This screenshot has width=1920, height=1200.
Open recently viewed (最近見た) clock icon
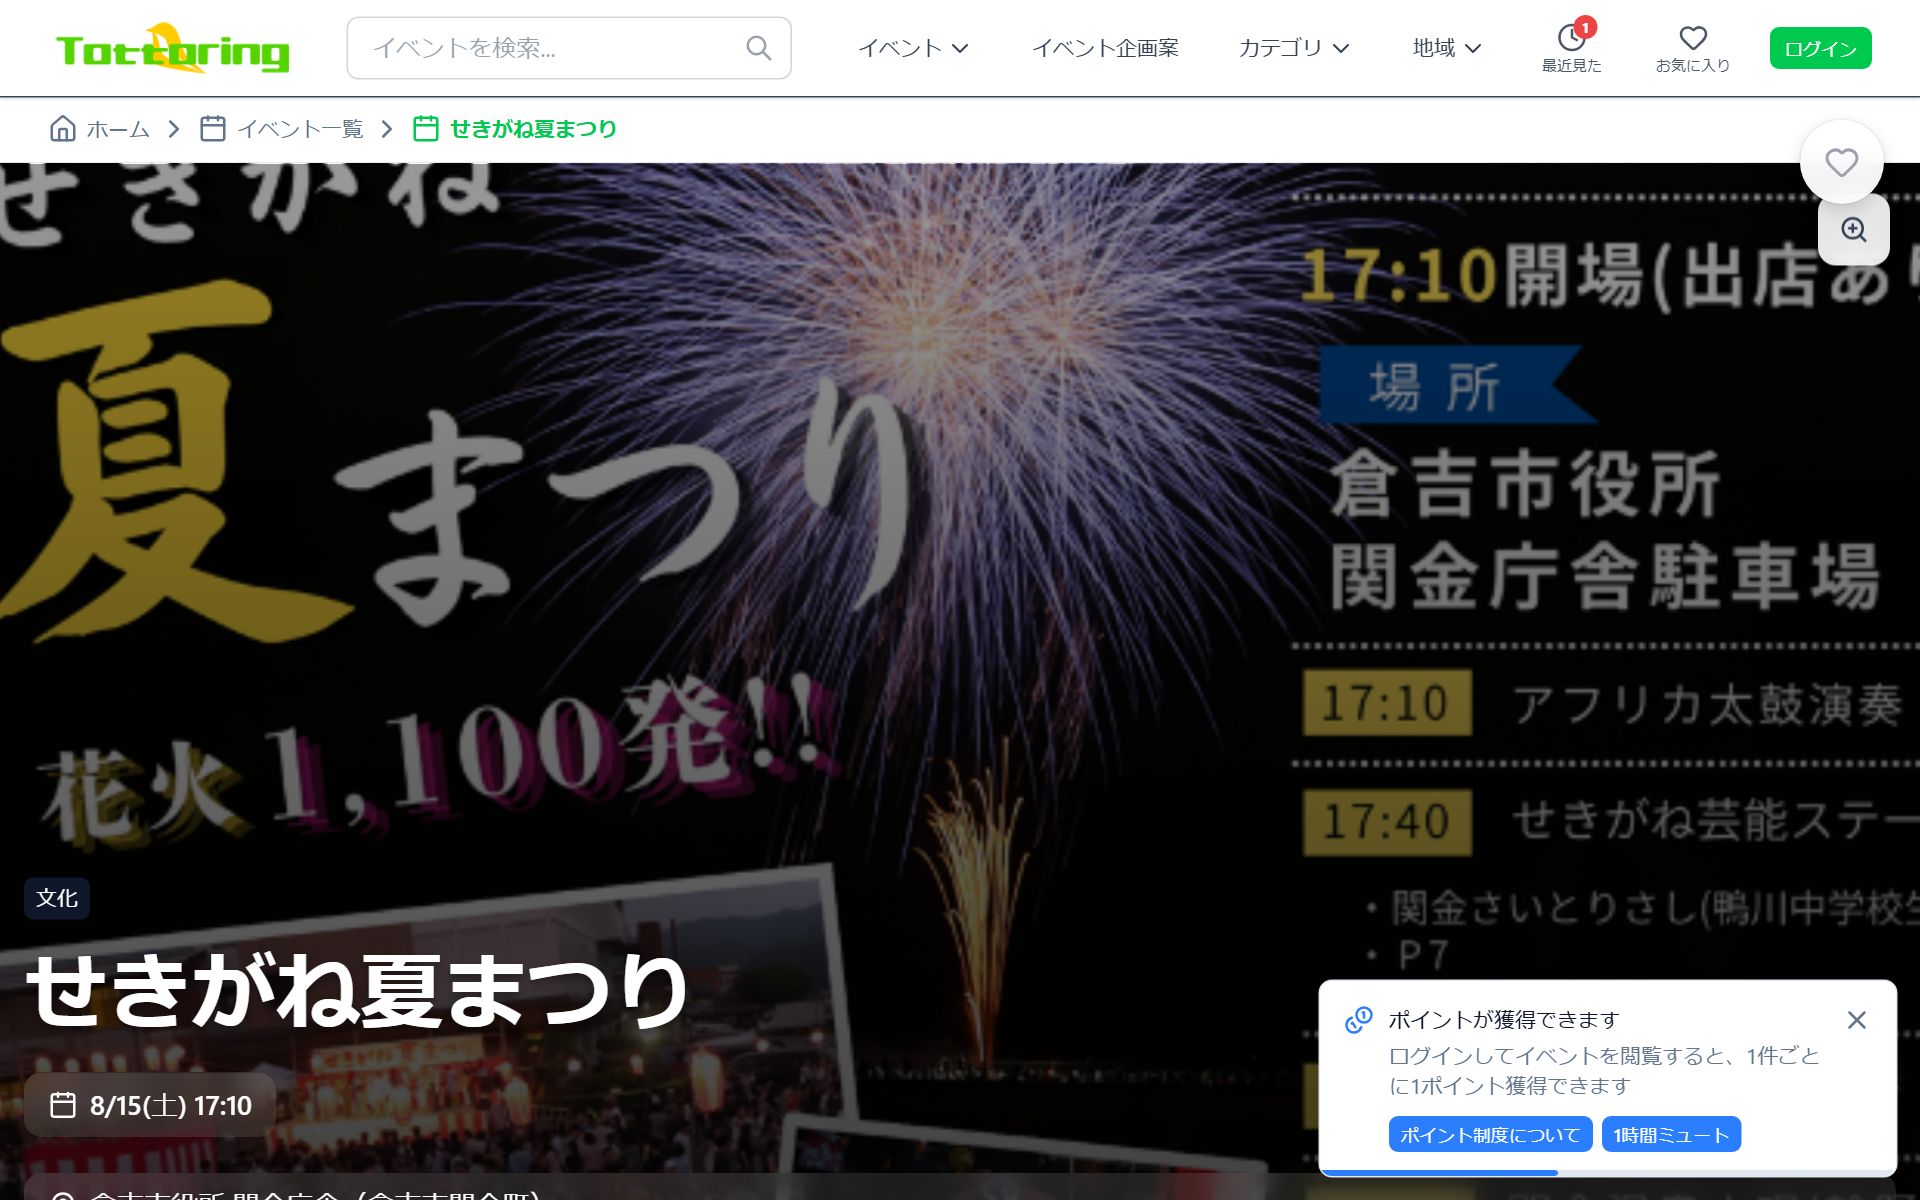click(x=1571, y=40)
